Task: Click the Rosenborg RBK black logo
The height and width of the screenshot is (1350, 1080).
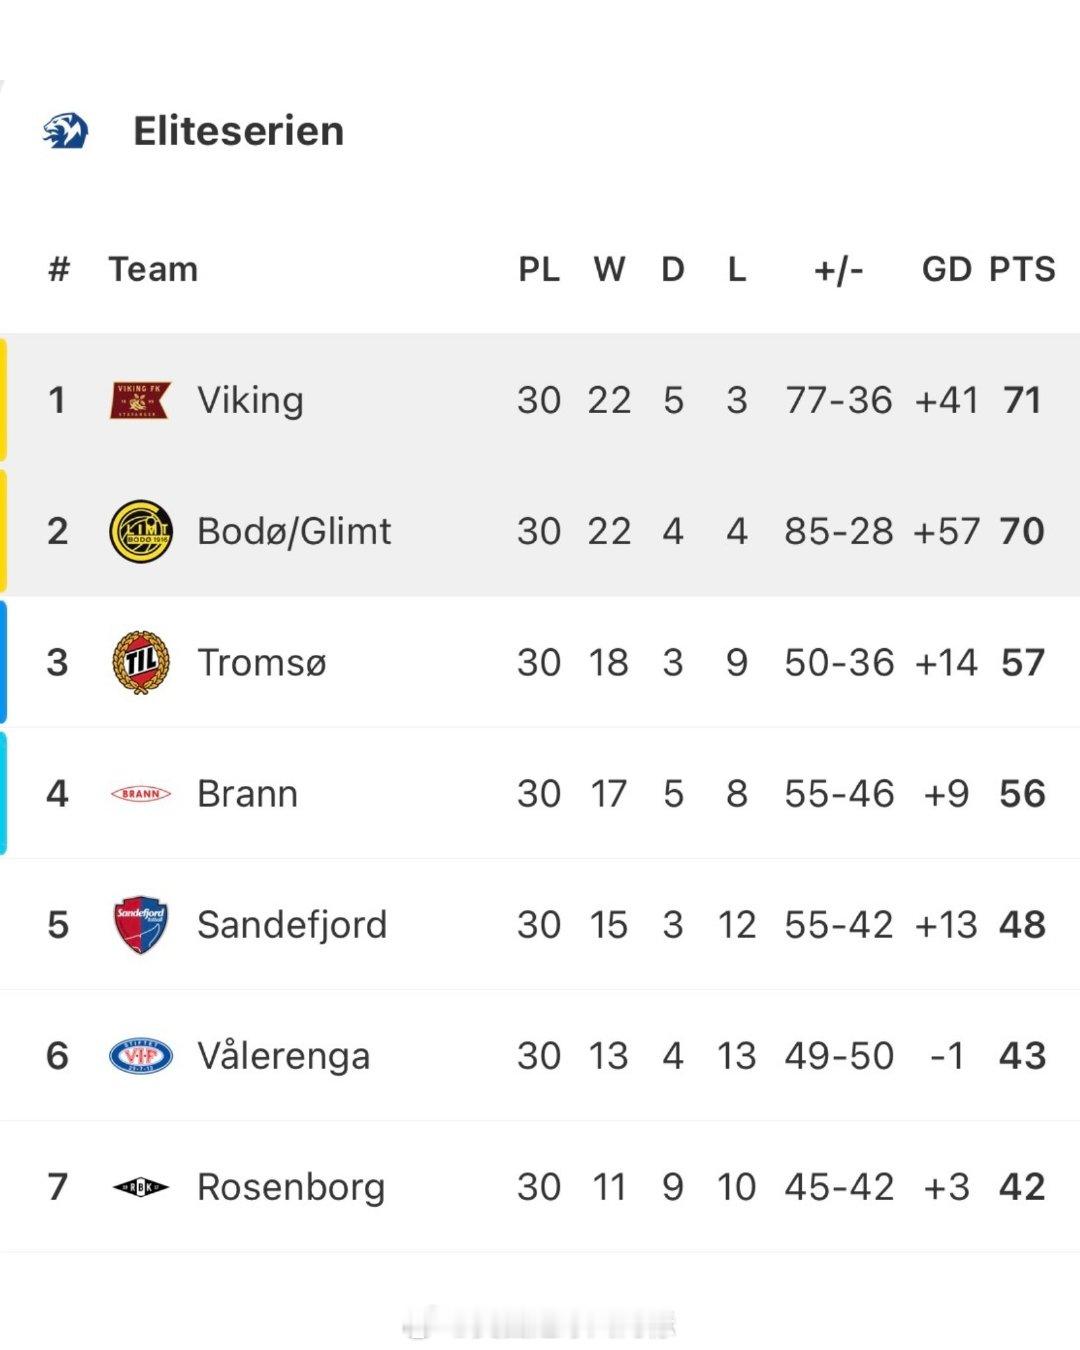Action: [140, 1187]
